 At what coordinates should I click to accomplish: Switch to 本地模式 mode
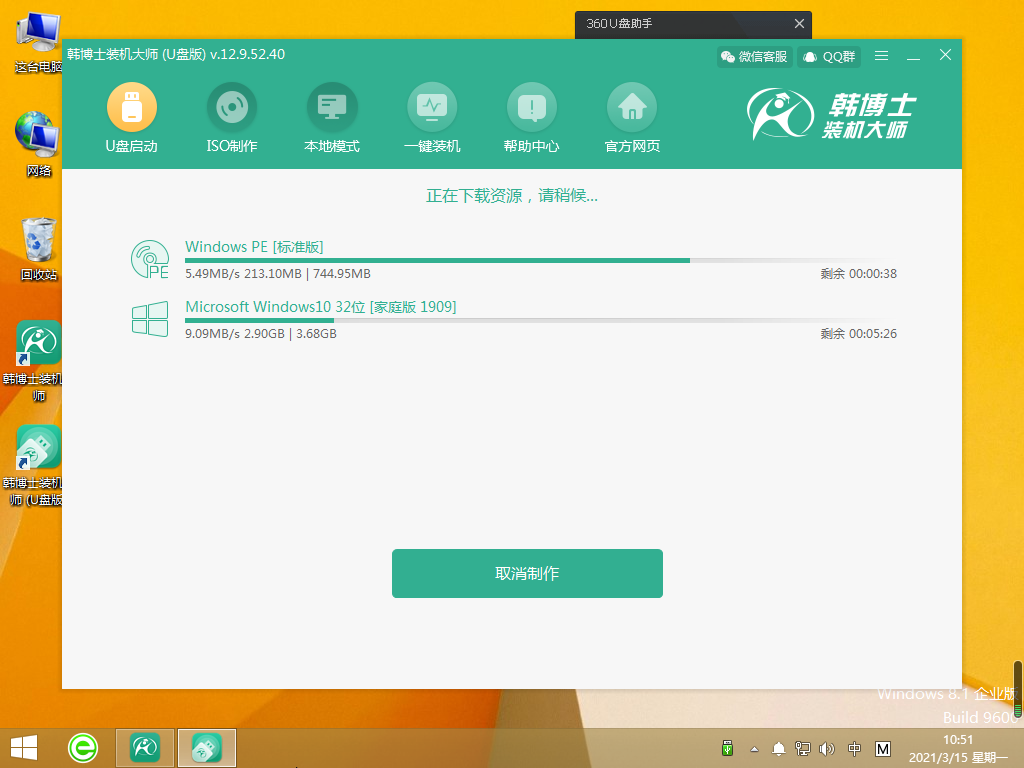(x=331, y=107)
